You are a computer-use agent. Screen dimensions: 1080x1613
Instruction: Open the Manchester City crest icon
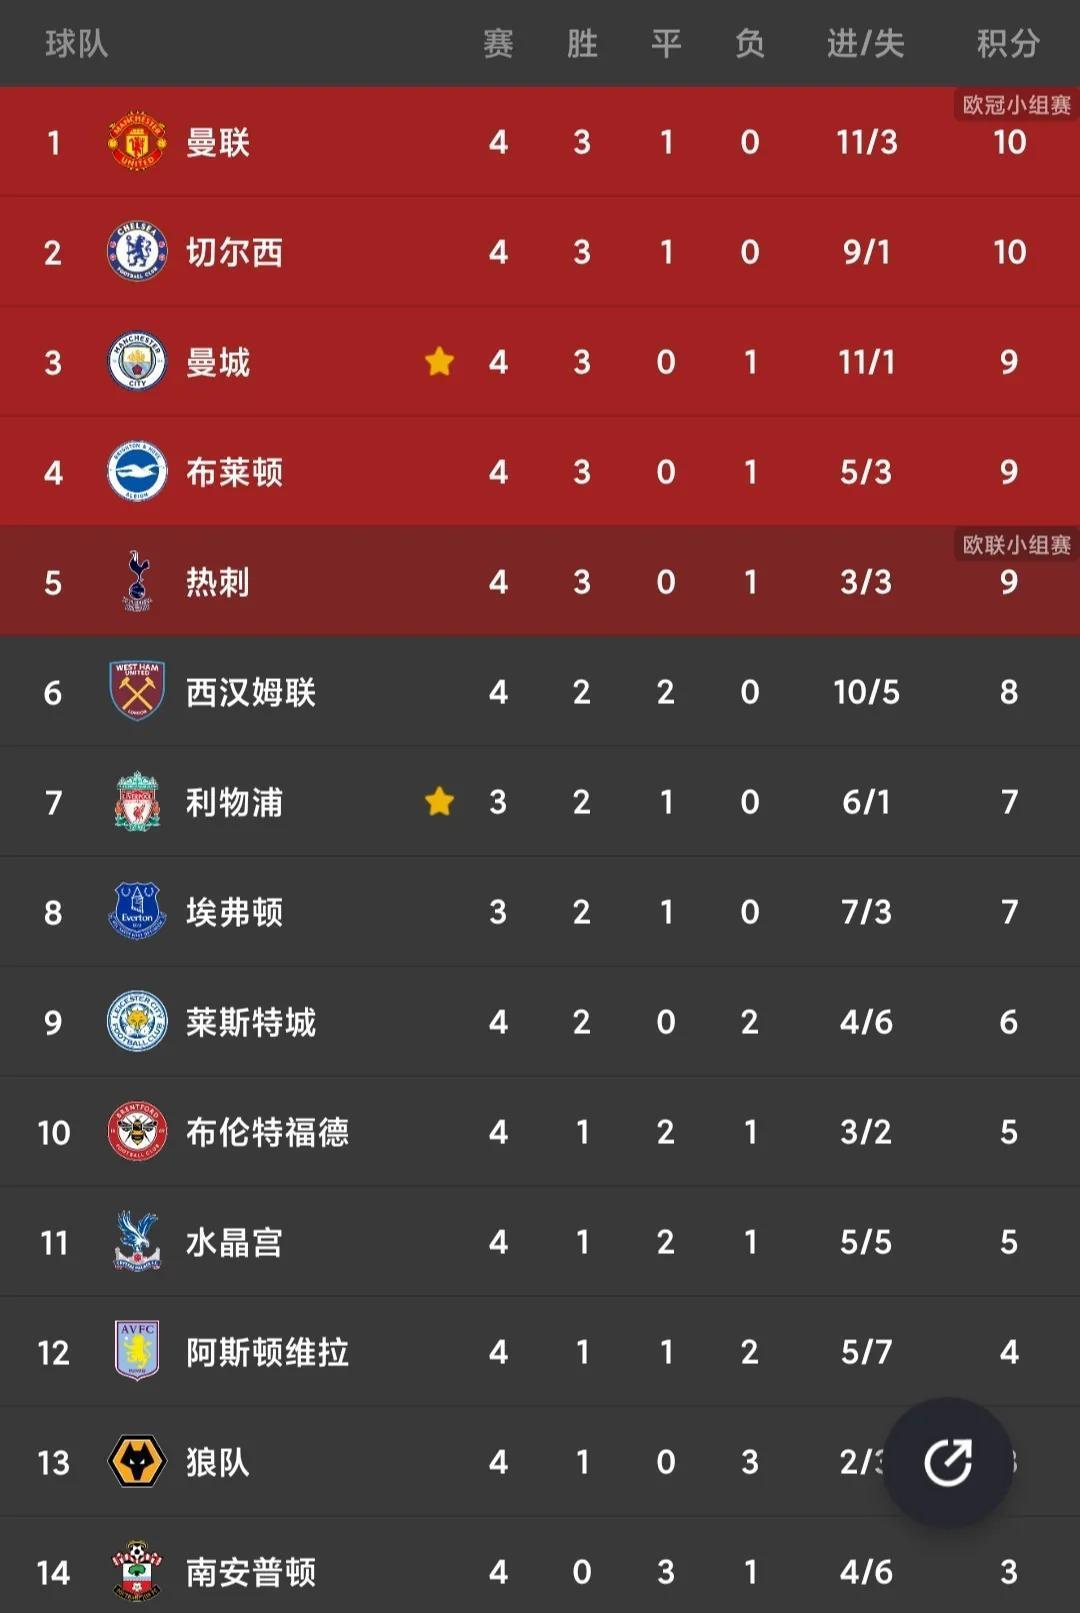point(137,362)
